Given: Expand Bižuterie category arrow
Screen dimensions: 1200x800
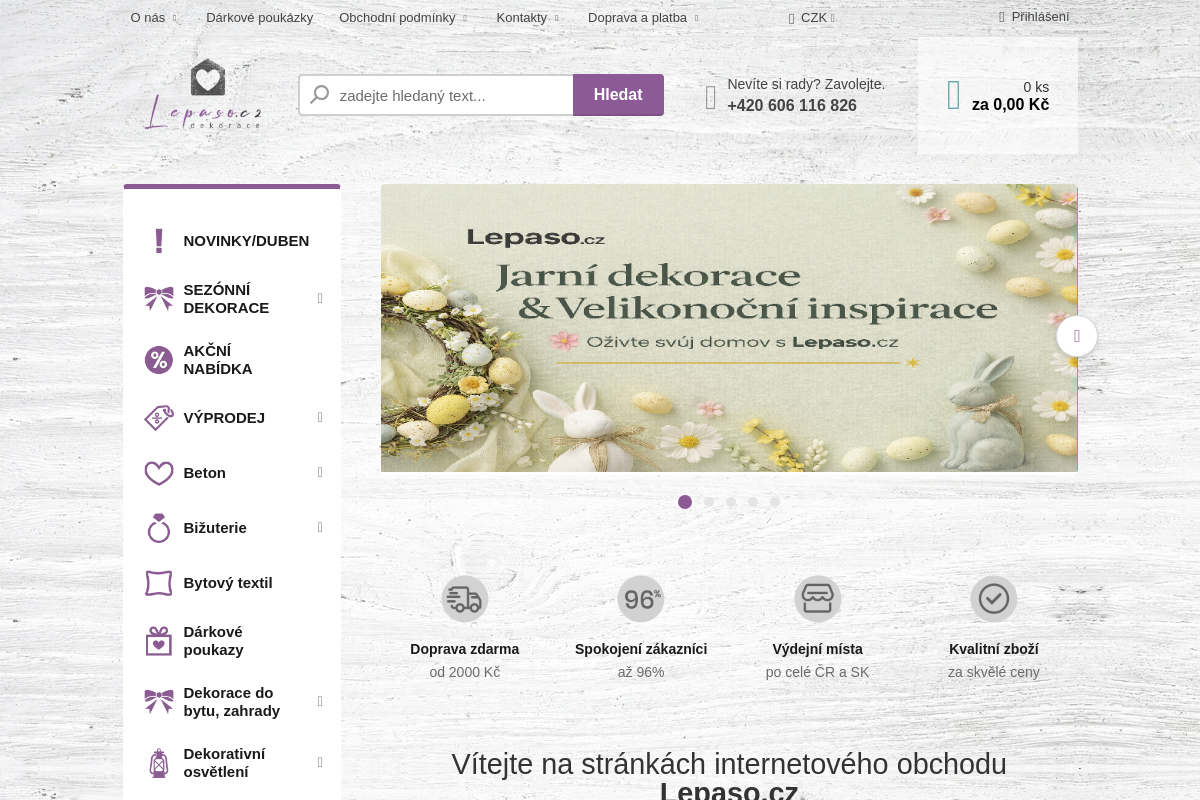Looking at the screenshot, I should [x=320, y=527].
